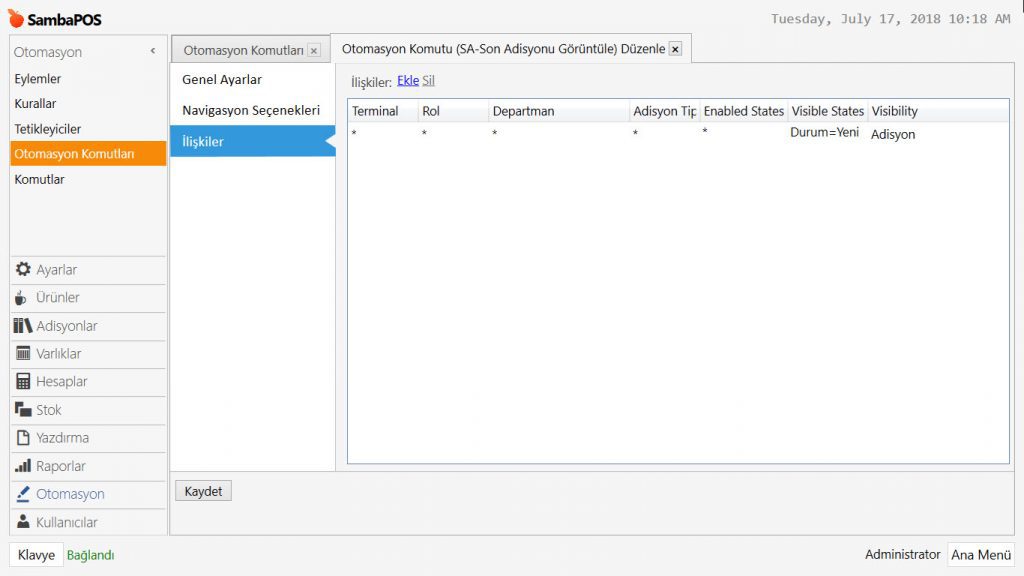The width and height of the screenshot is (1024, 576).
Task: Click the Sil link to delete a relation
Action: (x=428, y=81)
